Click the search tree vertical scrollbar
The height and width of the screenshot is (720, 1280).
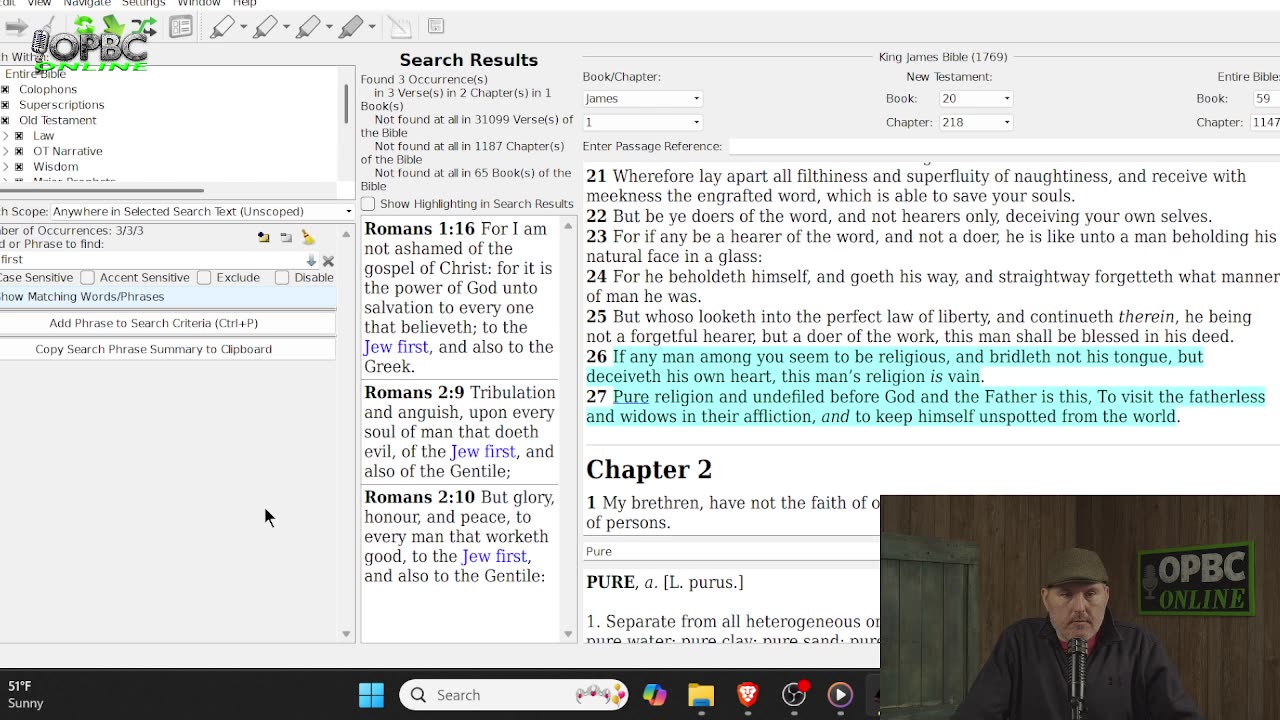(347, 104)
